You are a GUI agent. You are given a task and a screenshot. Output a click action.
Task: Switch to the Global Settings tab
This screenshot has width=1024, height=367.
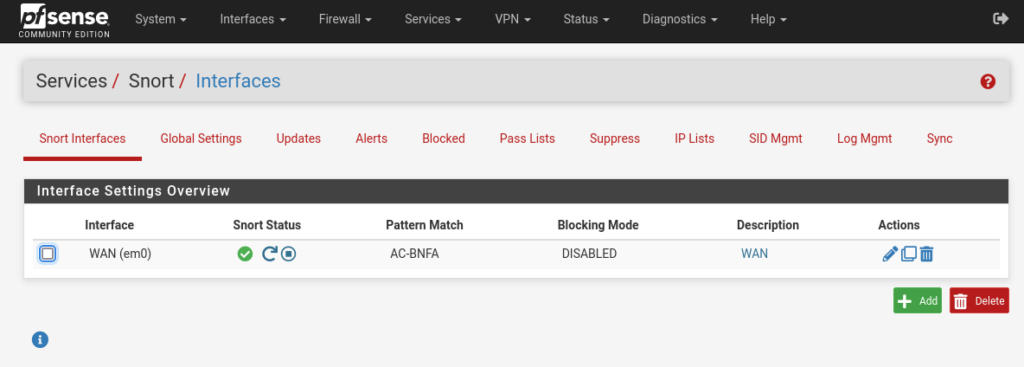pyautogui.click(x=201, y=138)
